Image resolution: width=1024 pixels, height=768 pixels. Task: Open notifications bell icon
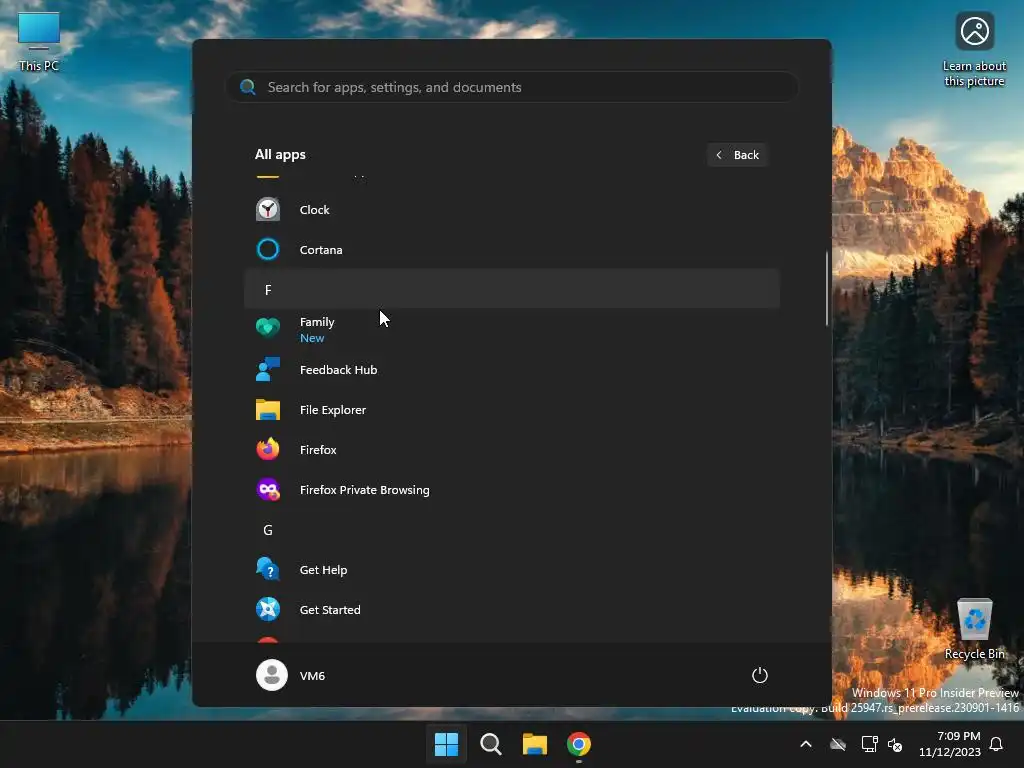(x=997, y=744)
